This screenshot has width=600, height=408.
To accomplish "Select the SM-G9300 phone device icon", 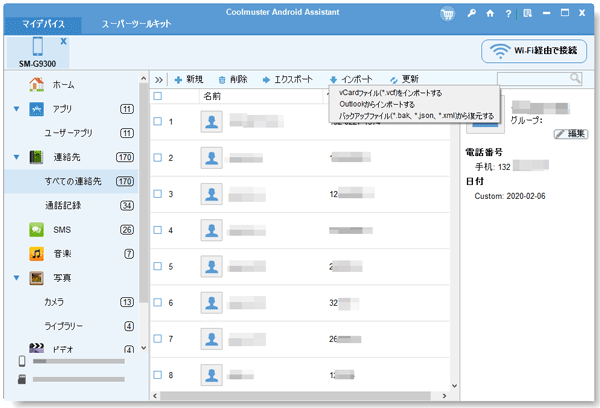I will [x=38, y=46].
